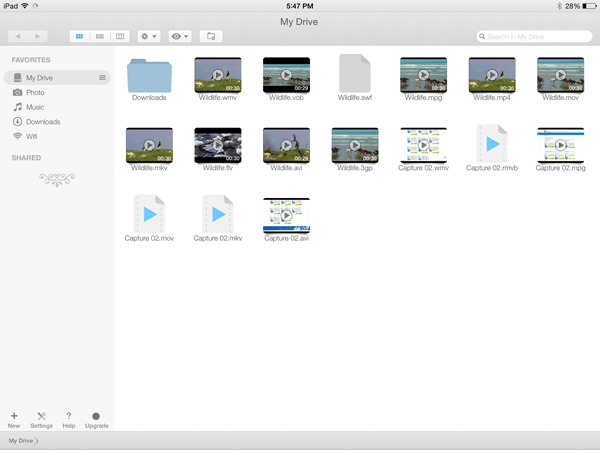Click the My Drive list handle icon

pos(102,77)
